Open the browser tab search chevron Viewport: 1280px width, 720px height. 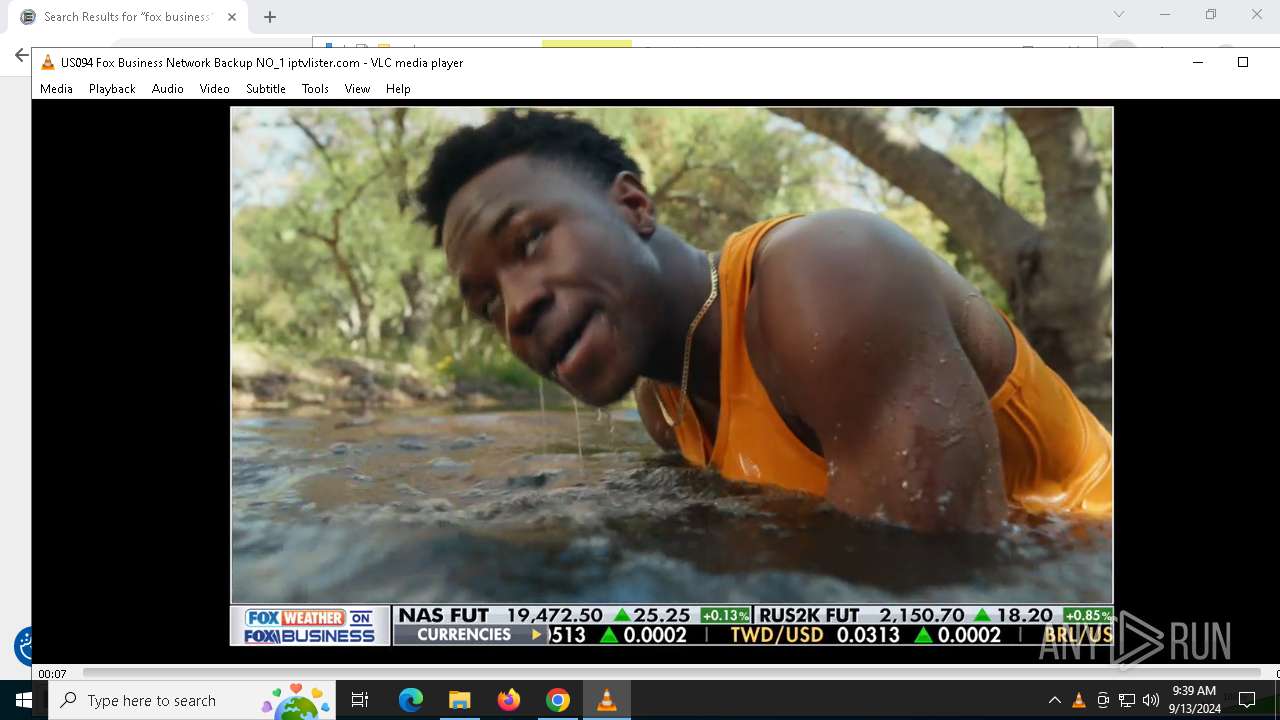pos(1119,15)
